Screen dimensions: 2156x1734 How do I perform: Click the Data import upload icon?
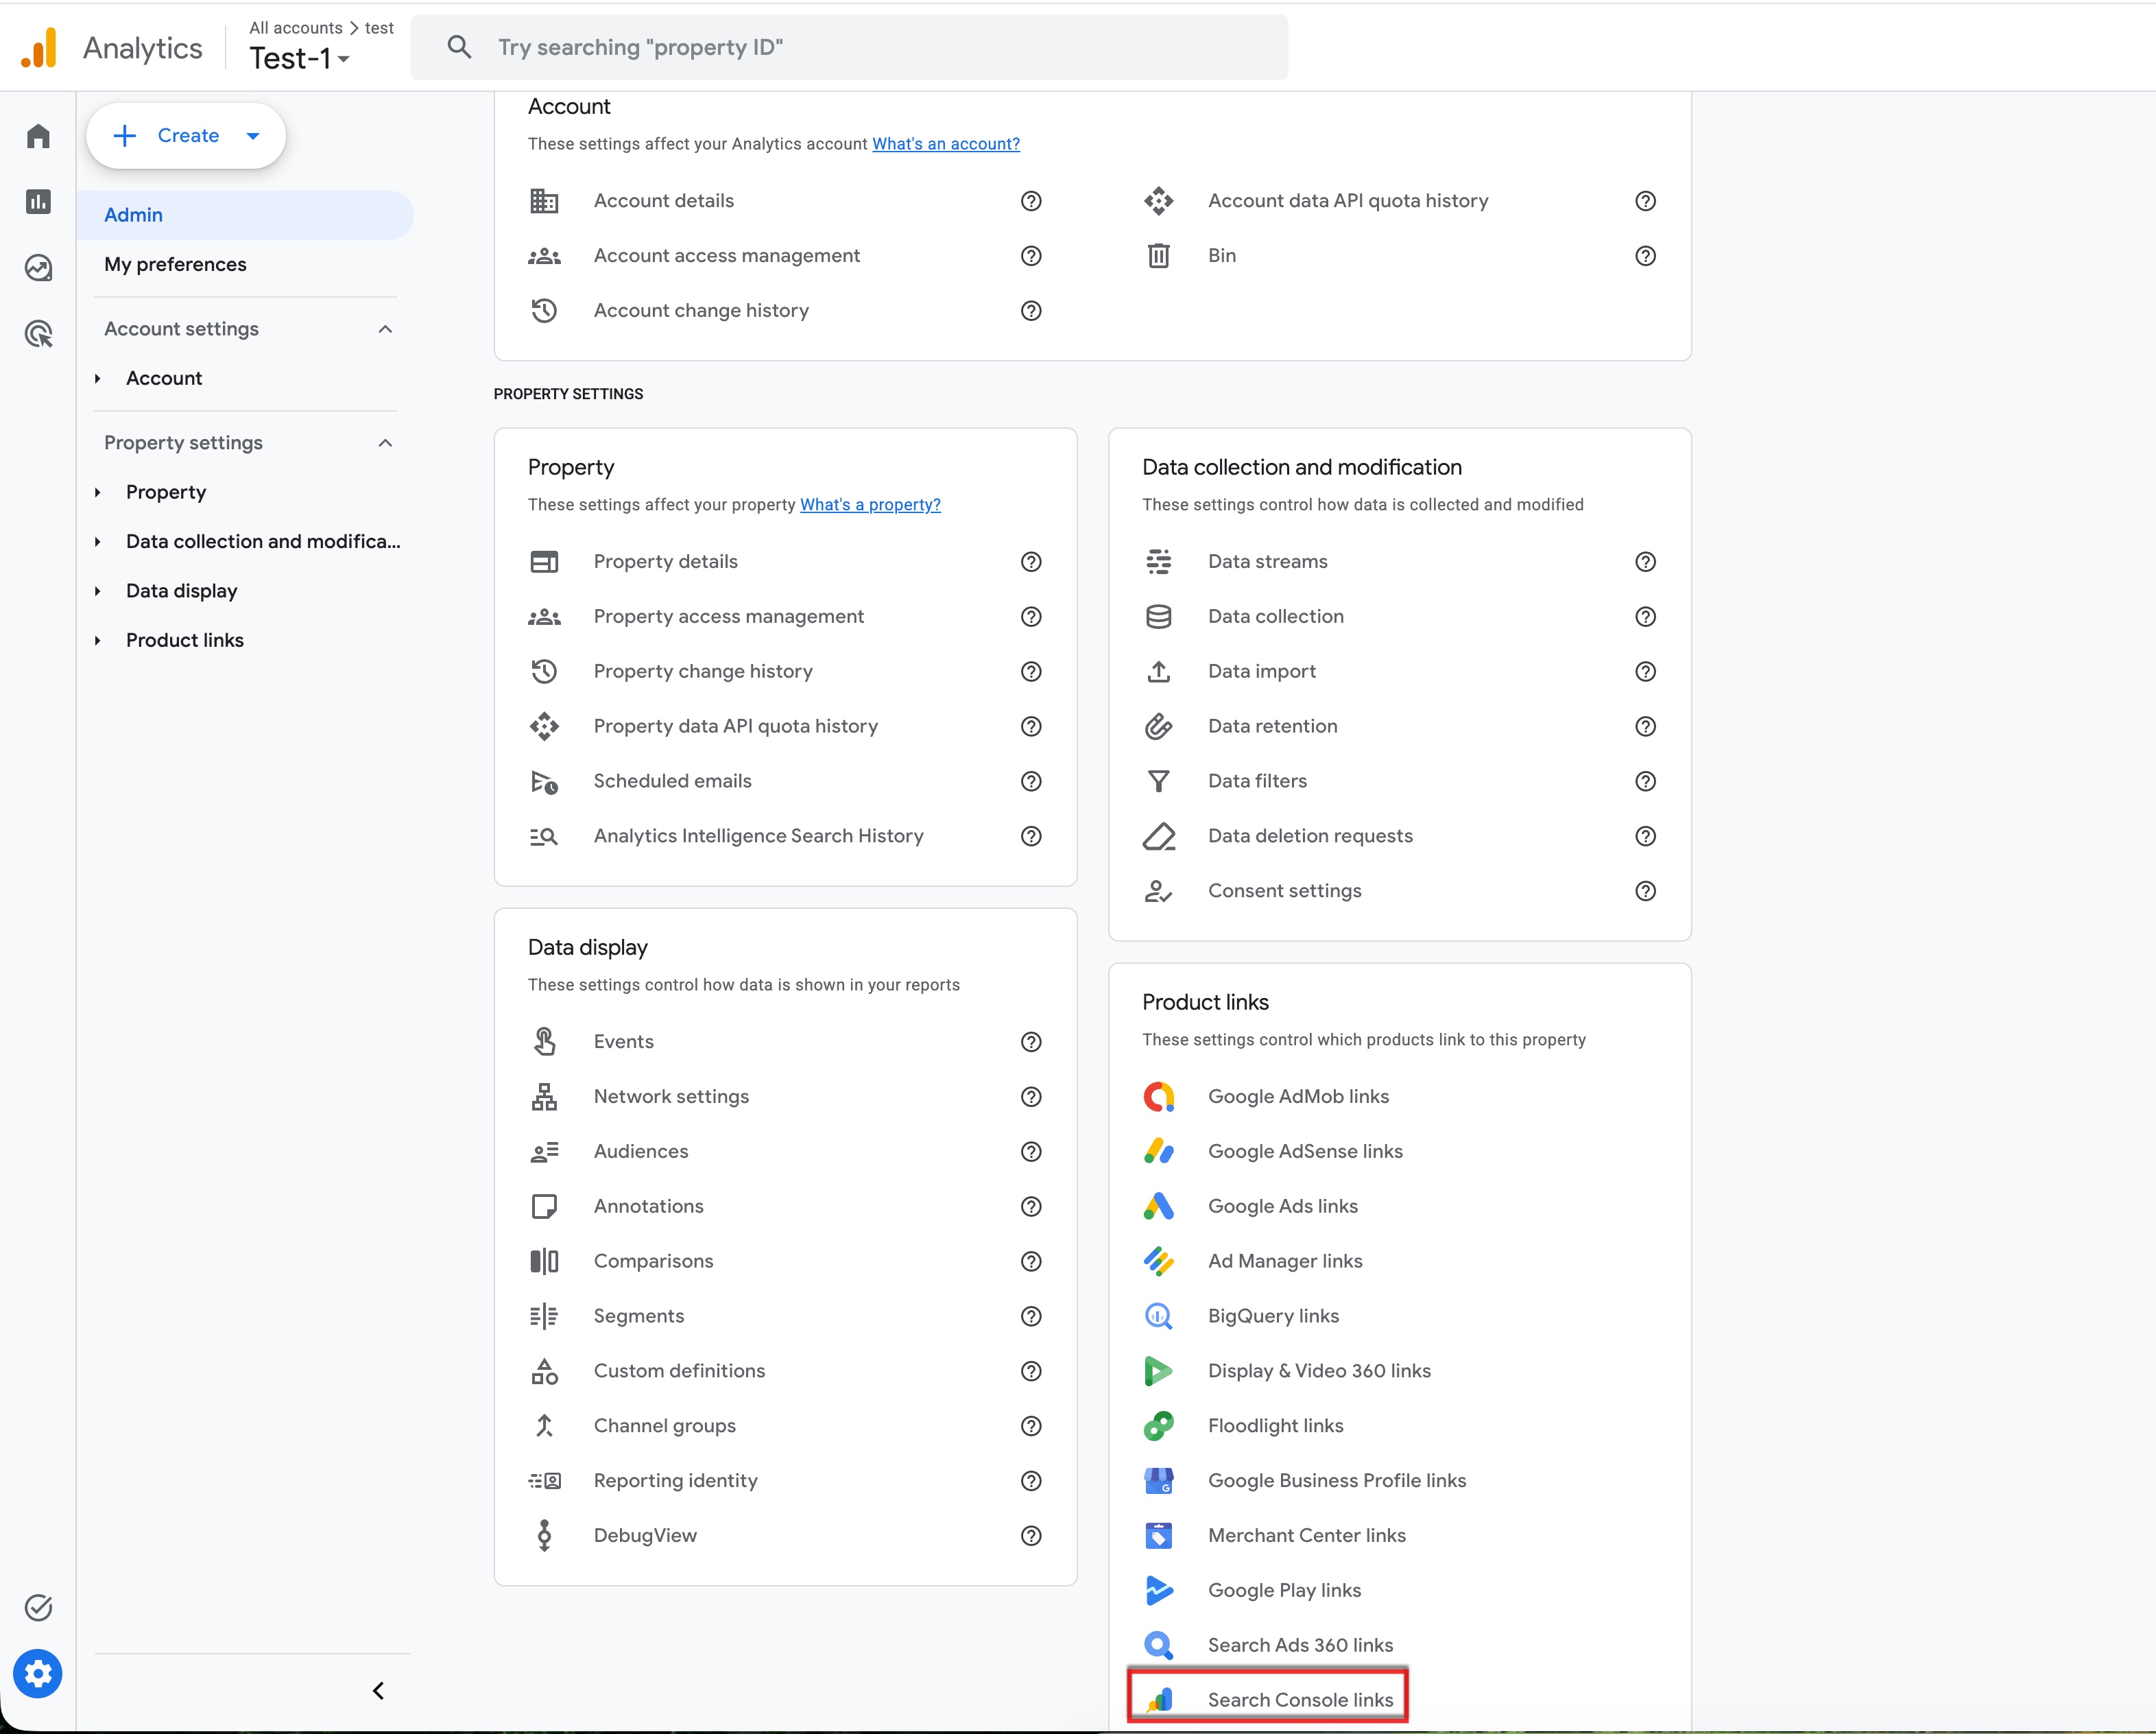point(1158,672)
